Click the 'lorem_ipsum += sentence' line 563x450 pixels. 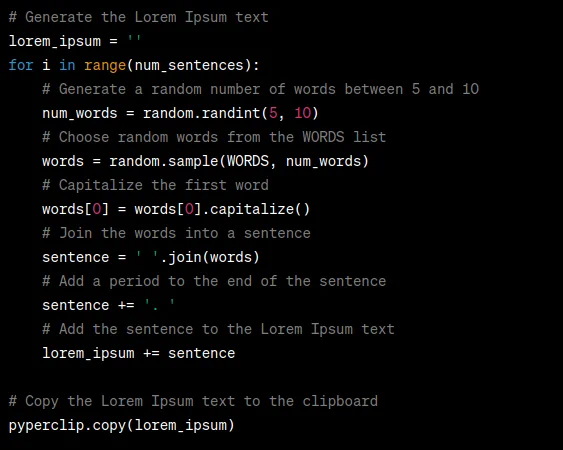[x=139, y=353]
